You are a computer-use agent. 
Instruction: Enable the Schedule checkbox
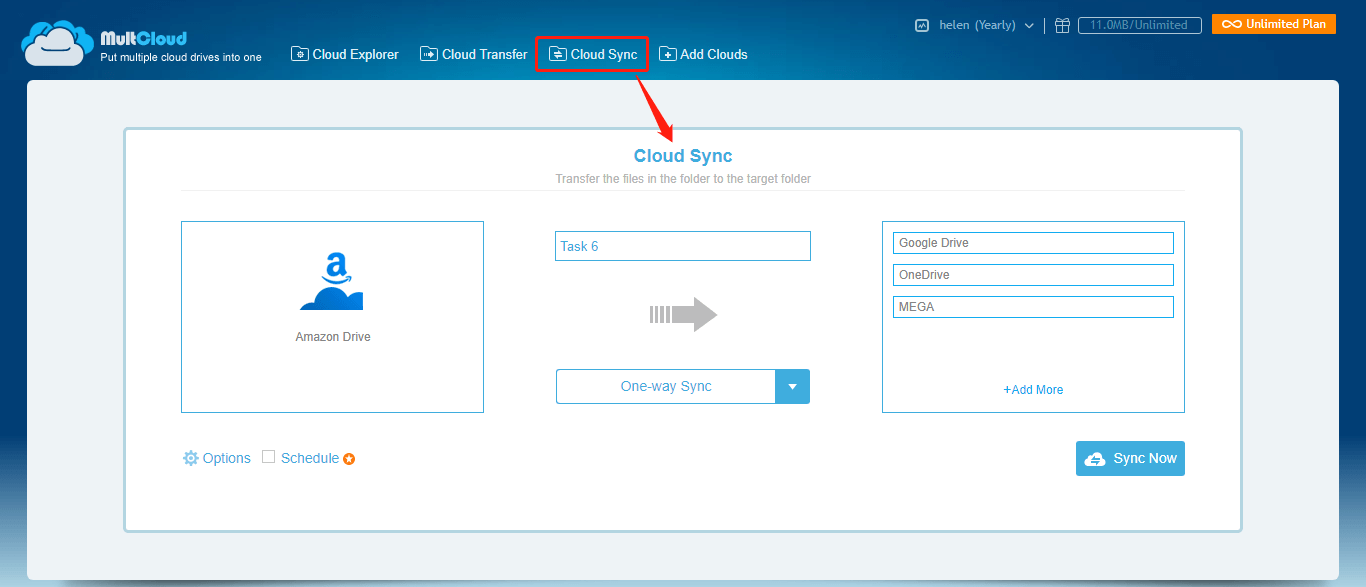click(x=268, y=457)
